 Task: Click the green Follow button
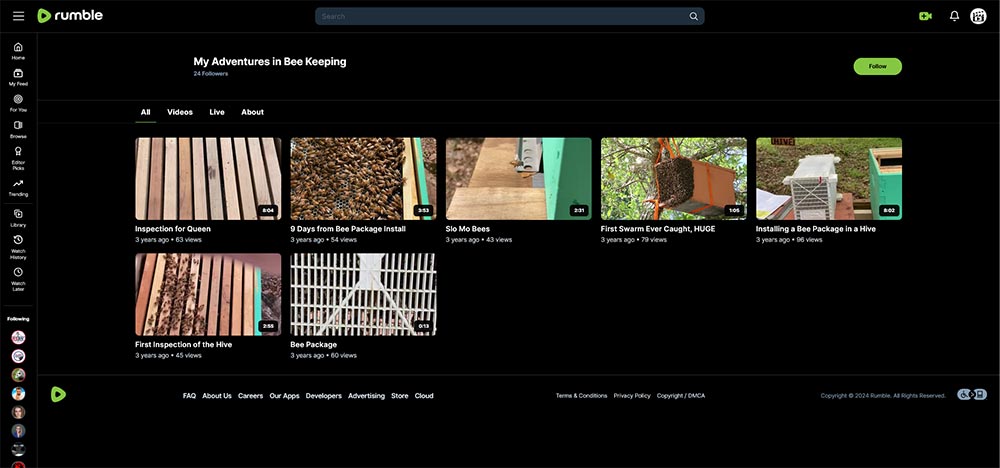878,66
